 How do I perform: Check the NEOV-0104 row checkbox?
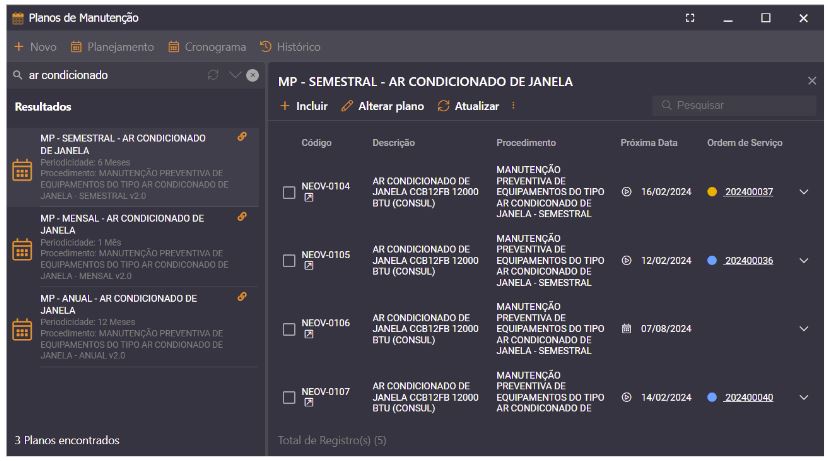289,192
